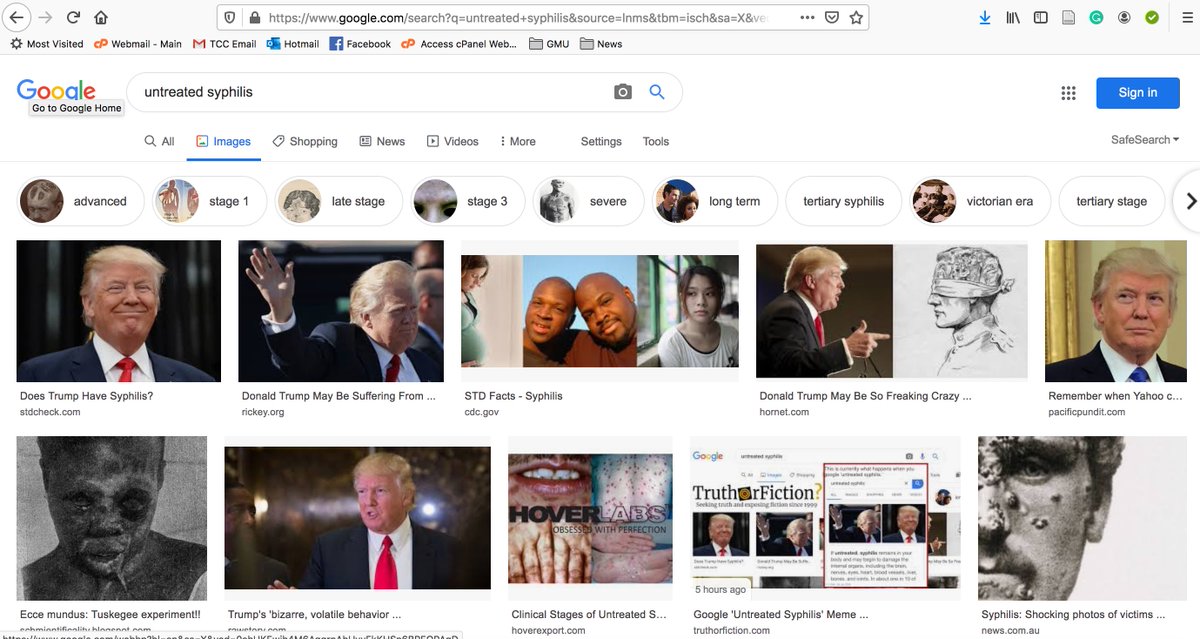Image resolution: width=1200 pixels, height=639 pixels.
Task: Switch to the All results tab
Action: tap(159, 141)
